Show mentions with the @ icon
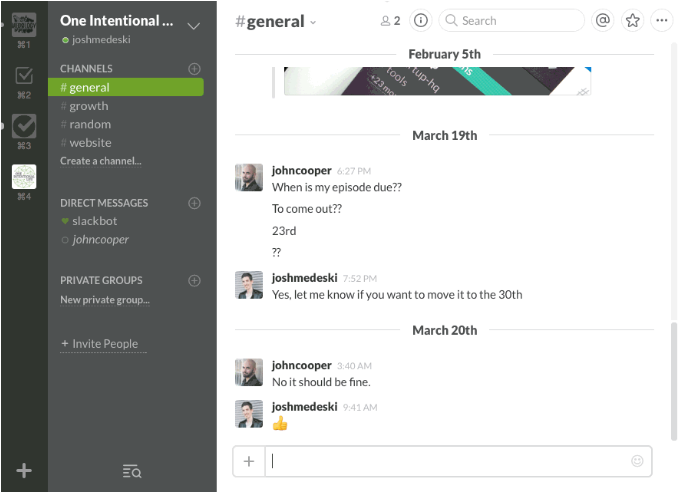This screenshot has height=495, width=679. [x=602, y=20]
